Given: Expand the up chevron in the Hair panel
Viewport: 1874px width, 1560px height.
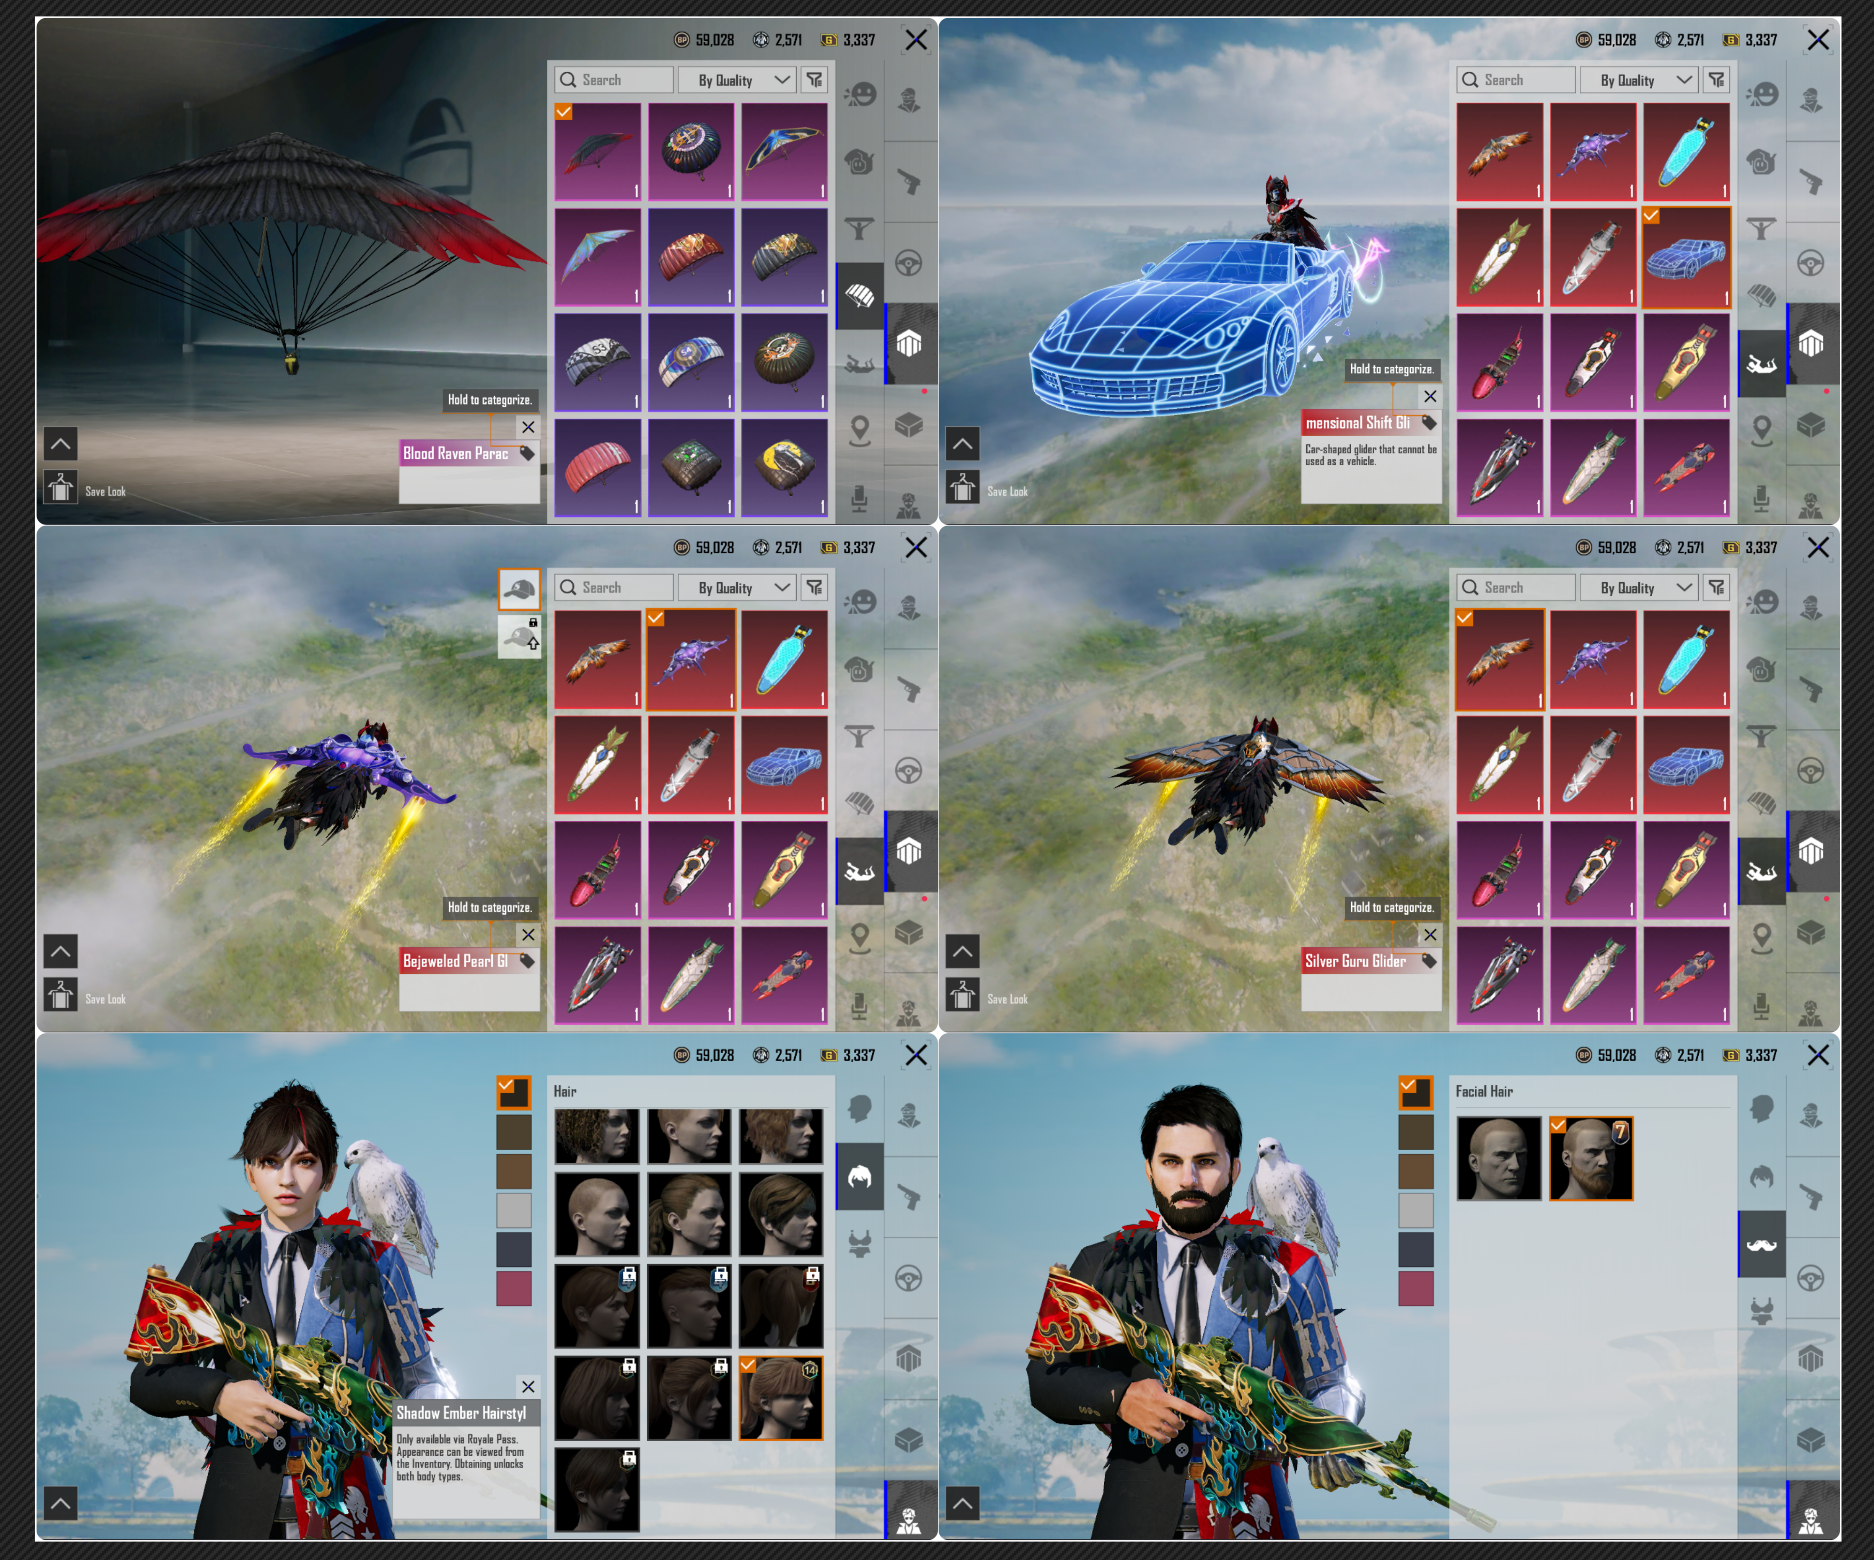Looking at the screenshot, I should (x=61, y=1503).
